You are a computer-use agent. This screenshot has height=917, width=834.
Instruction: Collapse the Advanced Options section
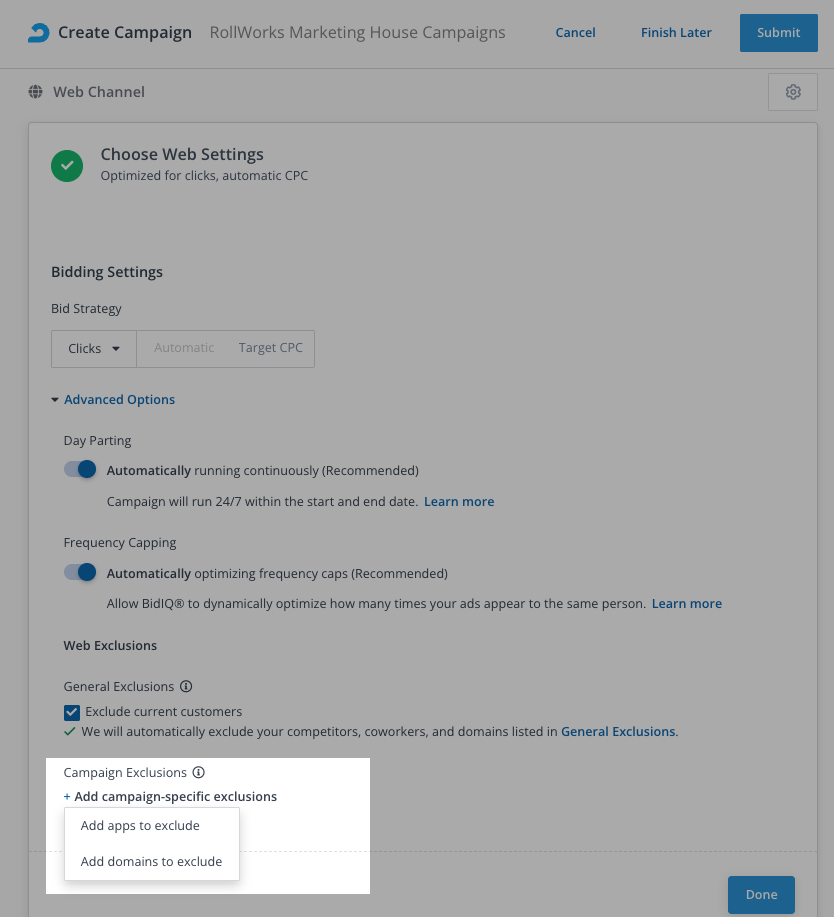pyautogui.click(x=113, y=400)
